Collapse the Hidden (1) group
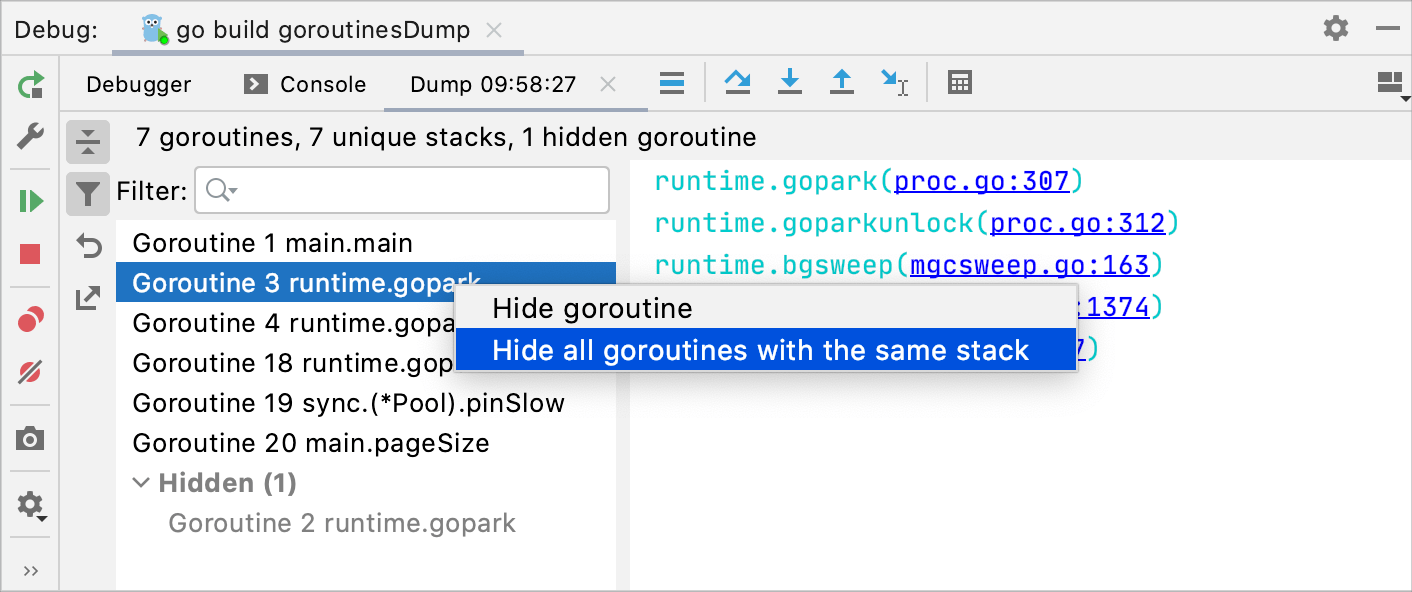The height and width of the screenshot is (592, 1412). tap(141, 482)
